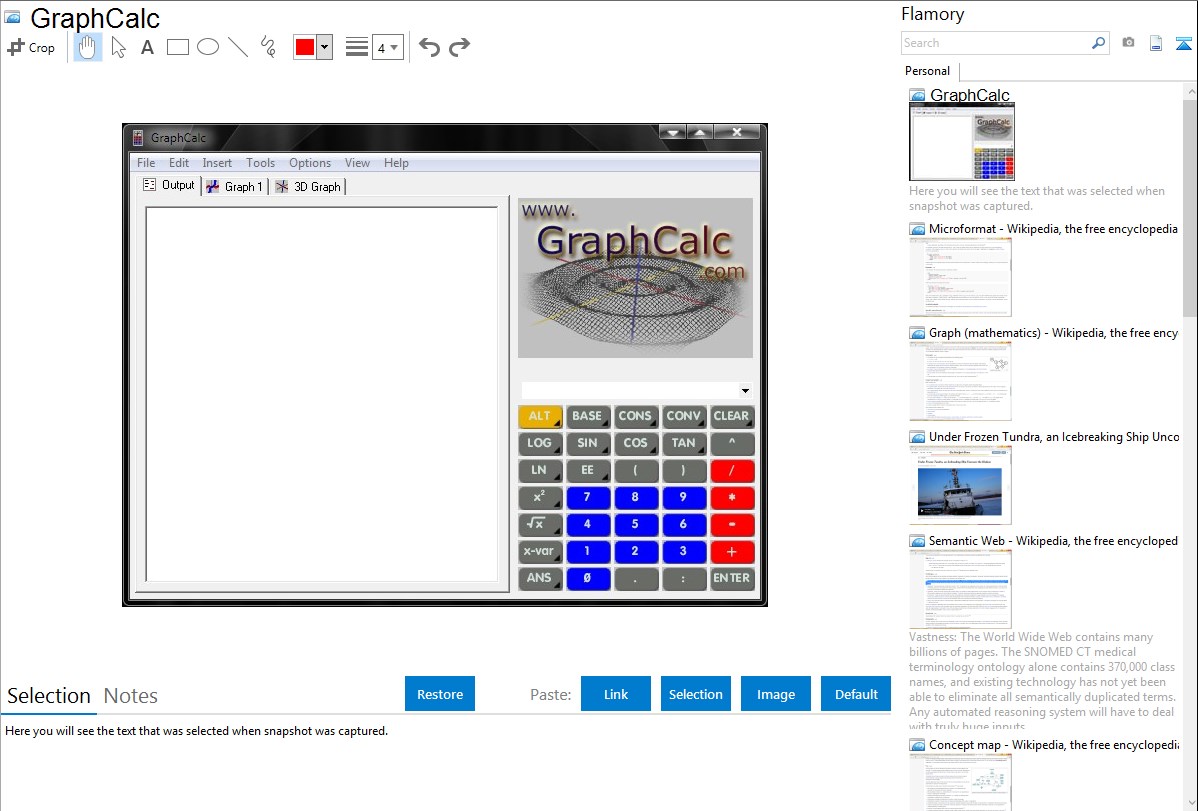Screen dimensions: 1198x811
Task: Open the color picker dropdown arrow
Action: [x=325, y=47]
